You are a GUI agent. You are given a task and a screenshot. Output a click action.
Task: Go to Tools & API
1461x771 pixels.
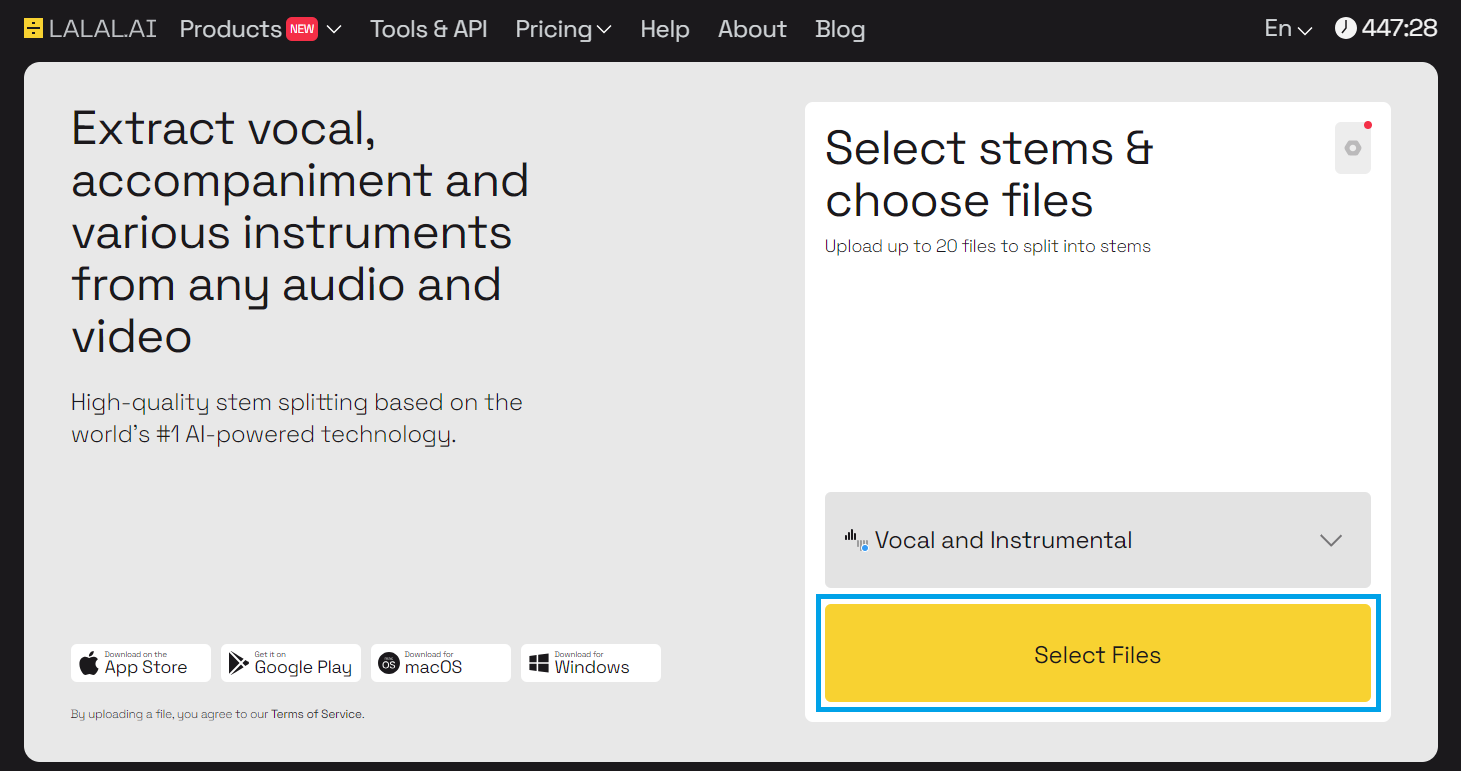pyautogui.click(x=429, y=29)
